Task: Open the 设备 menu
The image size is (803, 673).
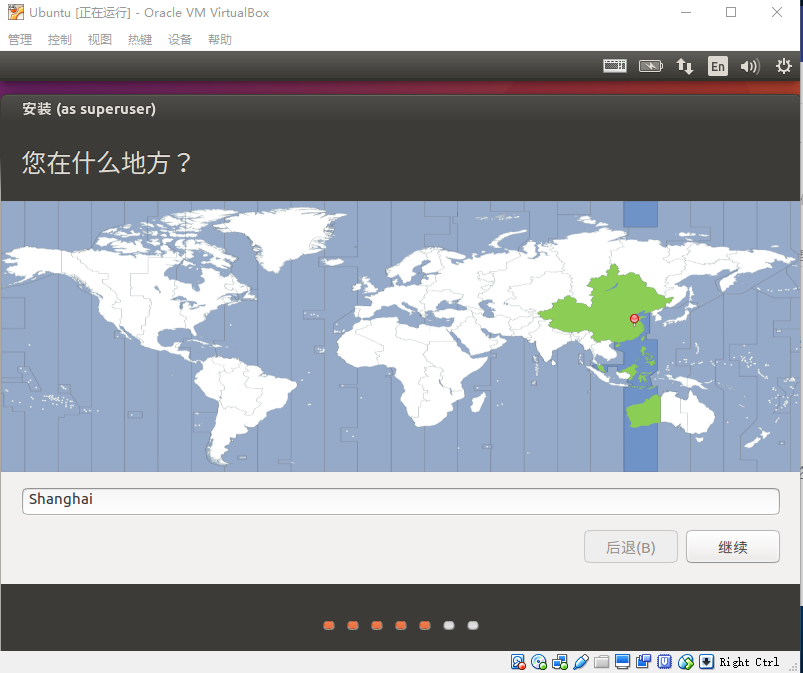Action: (180, 39)
